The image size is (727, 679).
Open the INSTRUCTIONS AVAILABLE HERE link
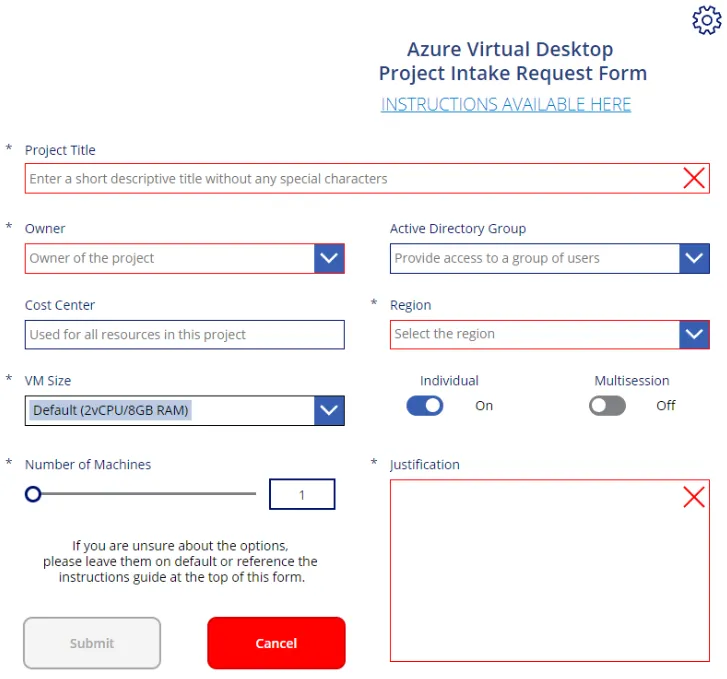[x=506, y=104]
